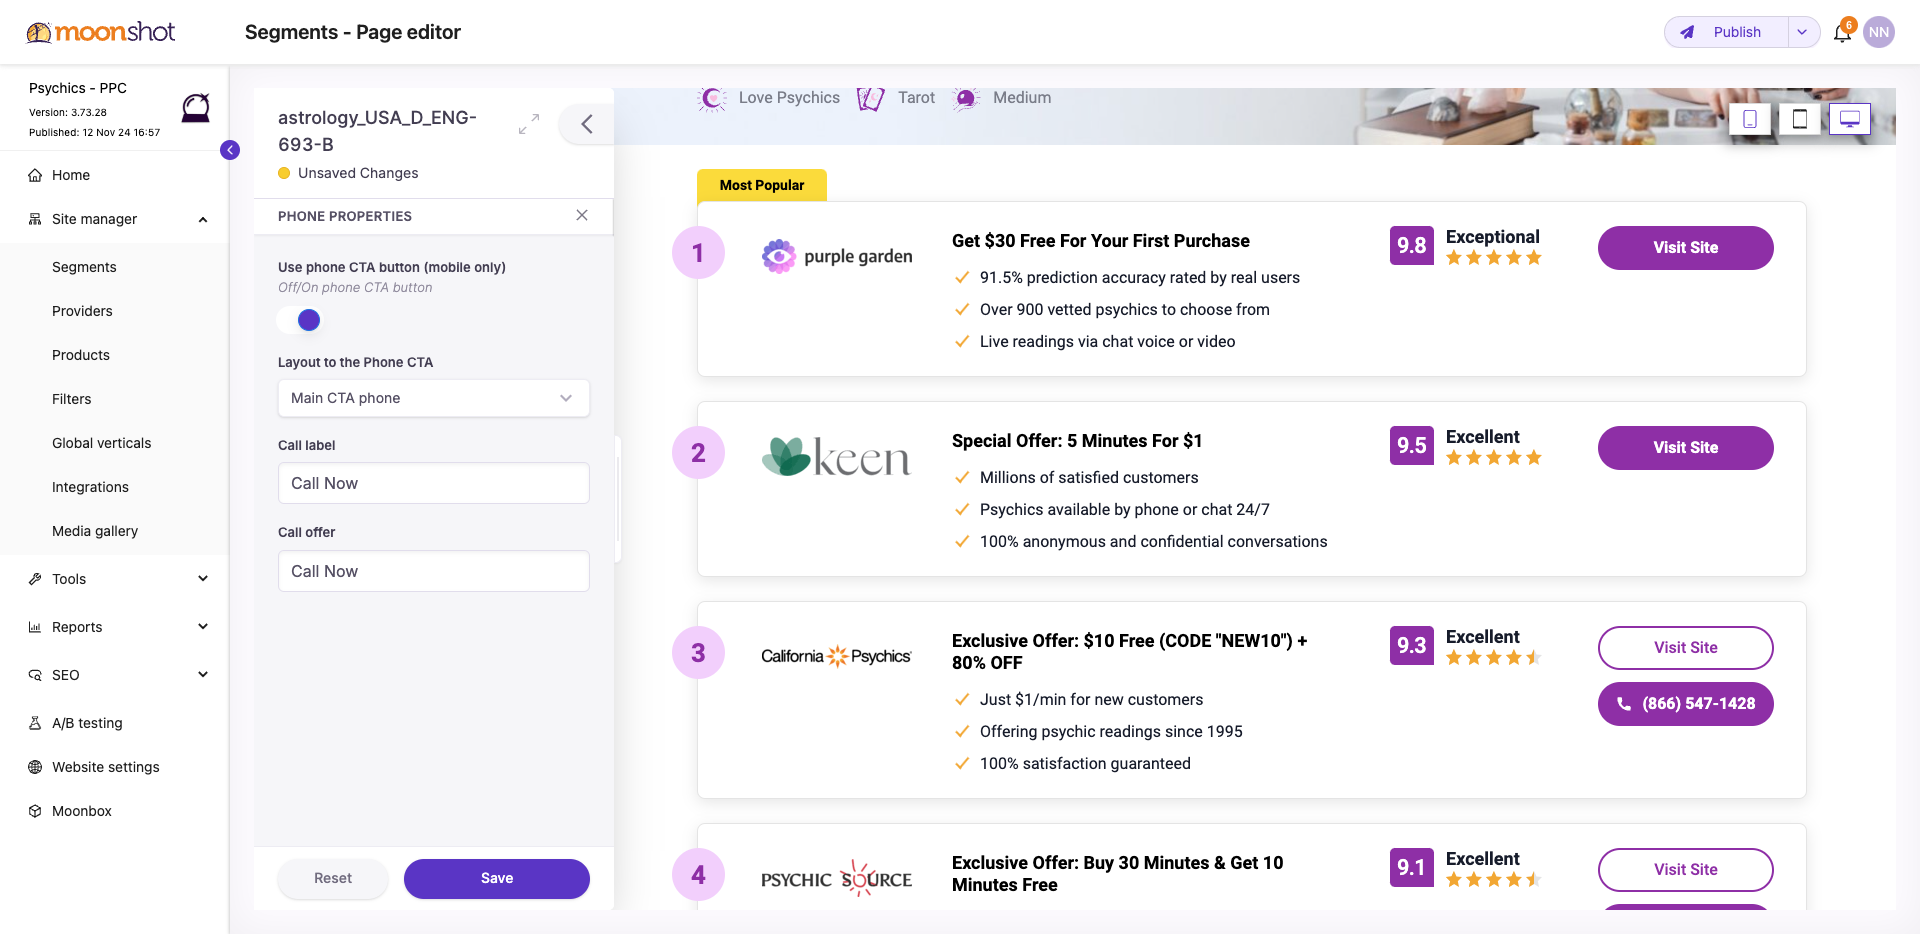Viewport: 1920px width, 934px height.
Task: Save the phone properties
Action: [497, 878]
